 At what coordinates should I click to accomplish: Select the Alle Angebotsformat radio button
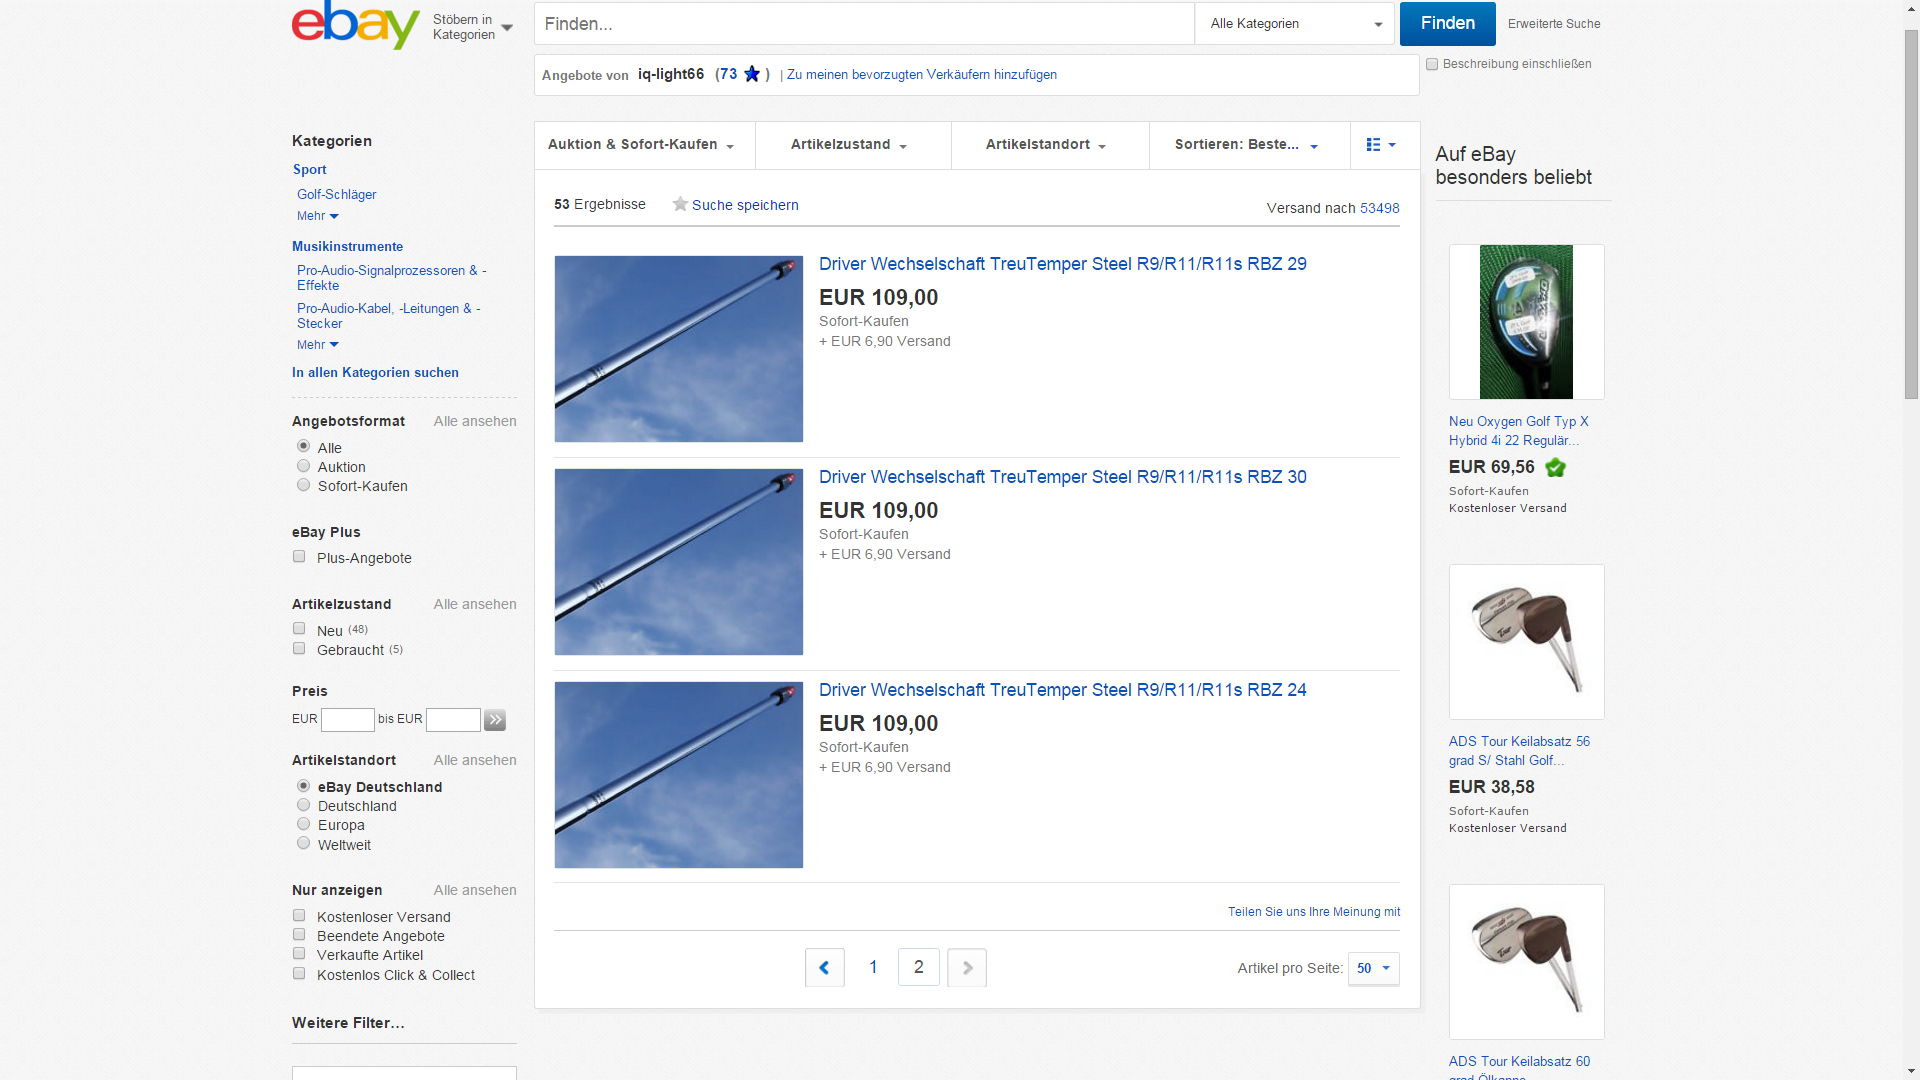(303, 446)
